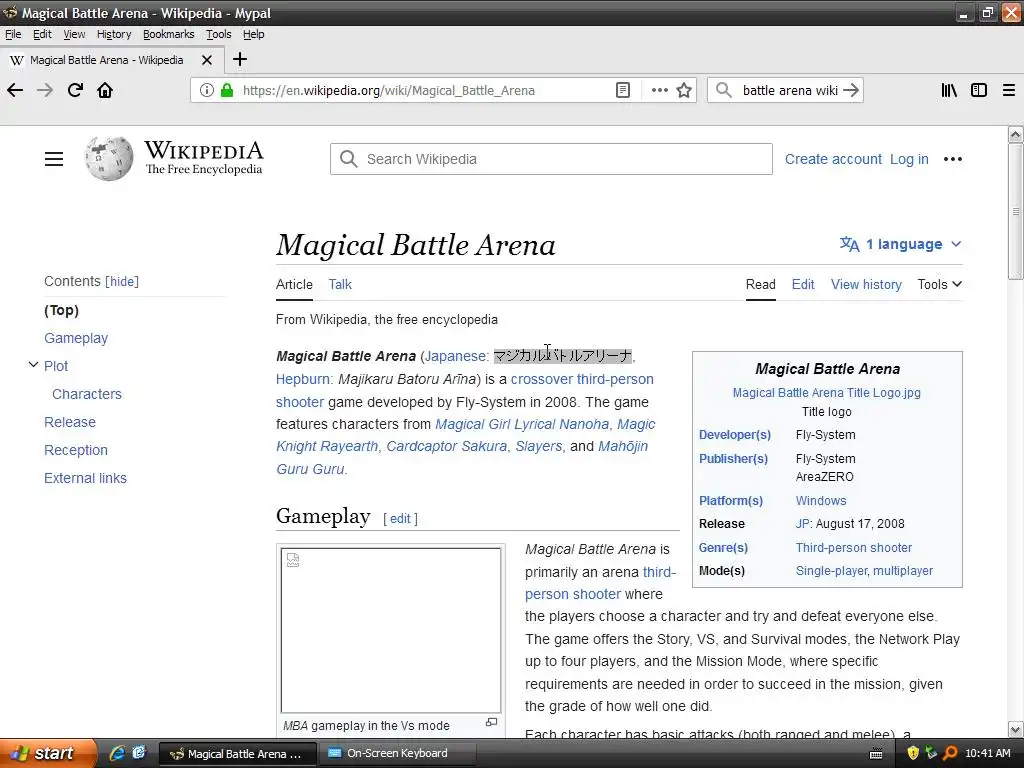Image resolution: width=1024 pixels, height=768 pixels.
Task: Show site information via the info icon
Action: point(206,90)
